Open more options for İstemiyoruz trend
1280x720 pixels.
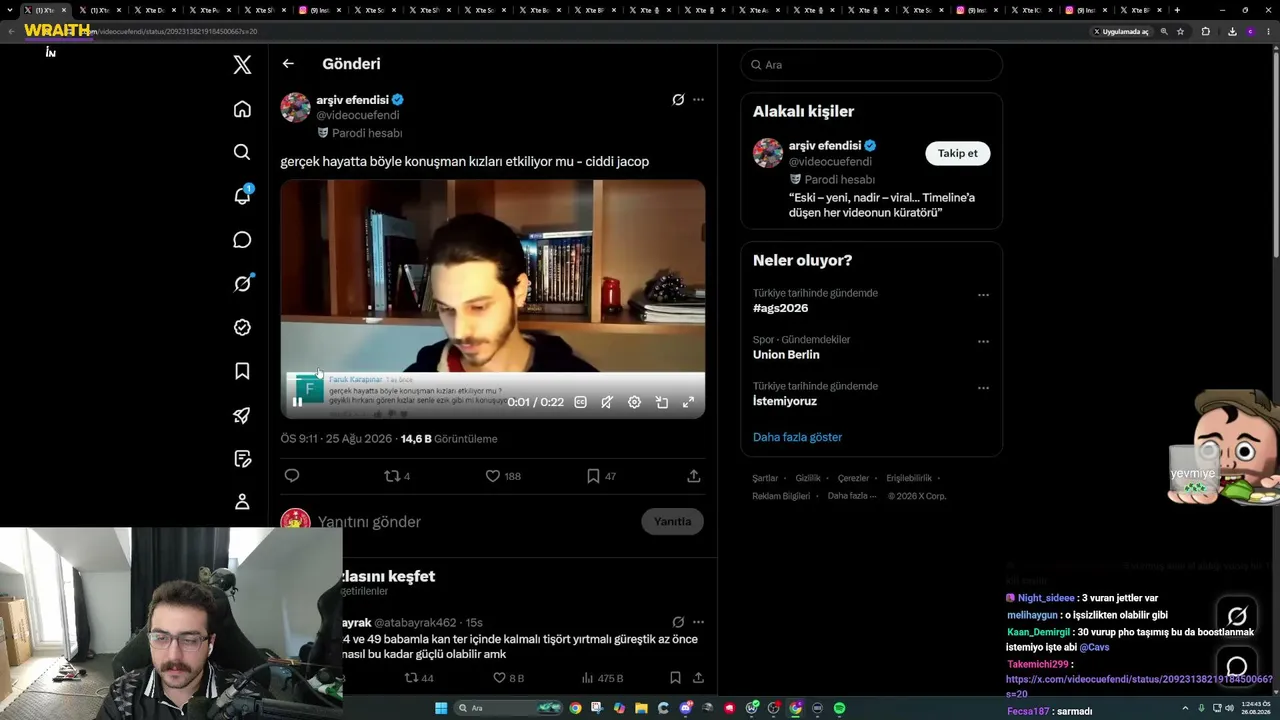pos(983,388)
